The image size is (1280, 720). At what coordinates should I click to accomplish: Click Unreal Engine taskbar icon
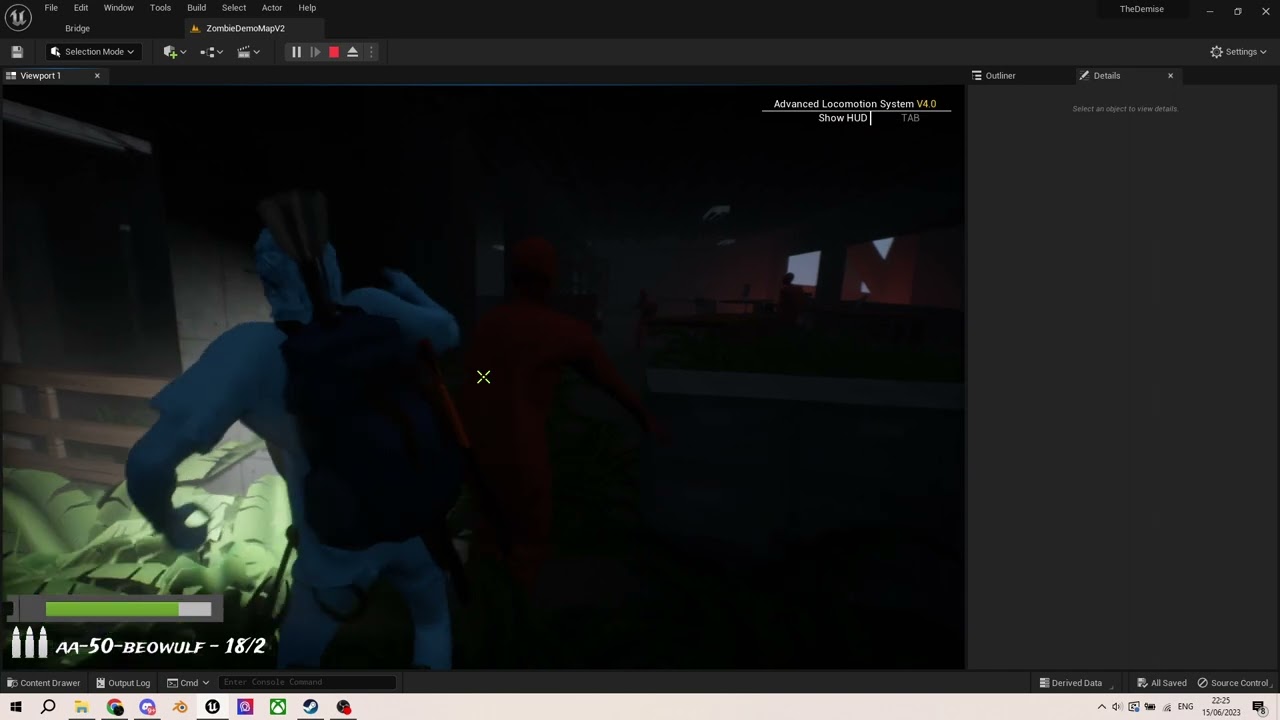point(212,707)
